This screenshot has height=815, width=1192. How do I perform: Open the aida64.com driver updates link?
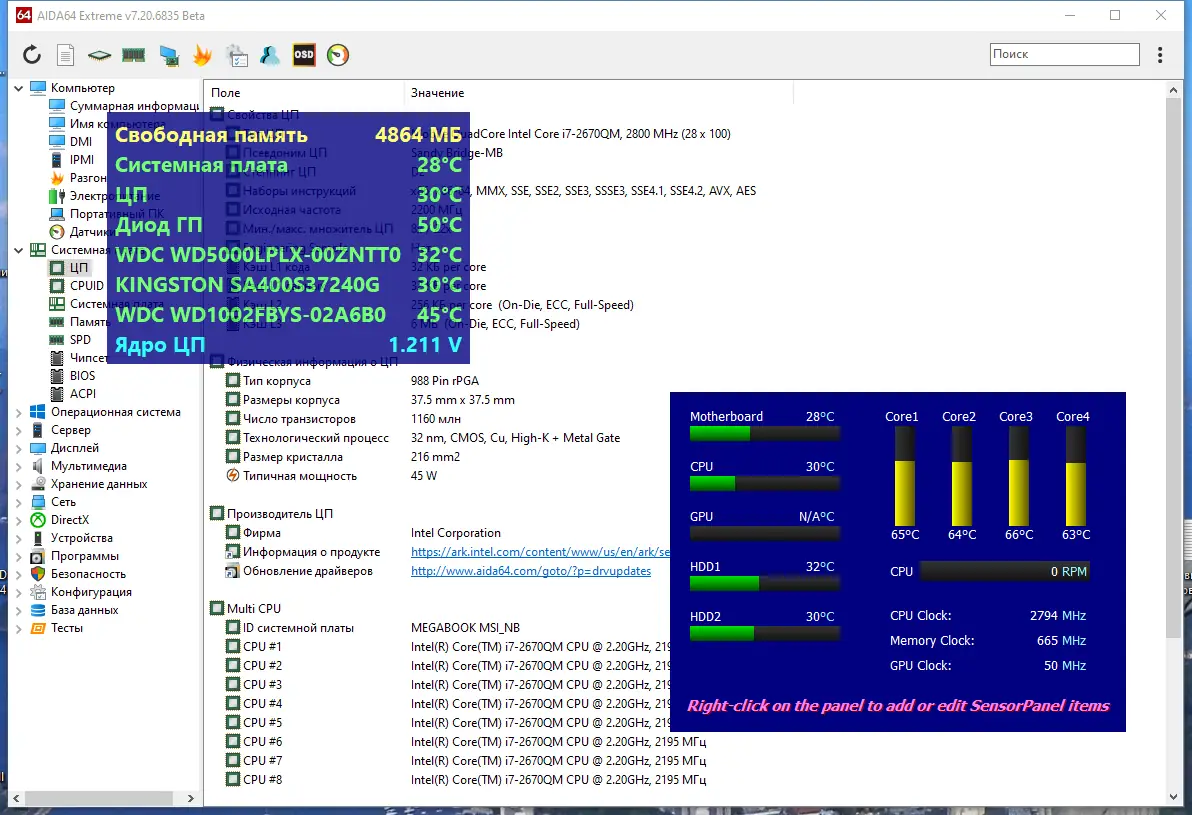(531, 571)
